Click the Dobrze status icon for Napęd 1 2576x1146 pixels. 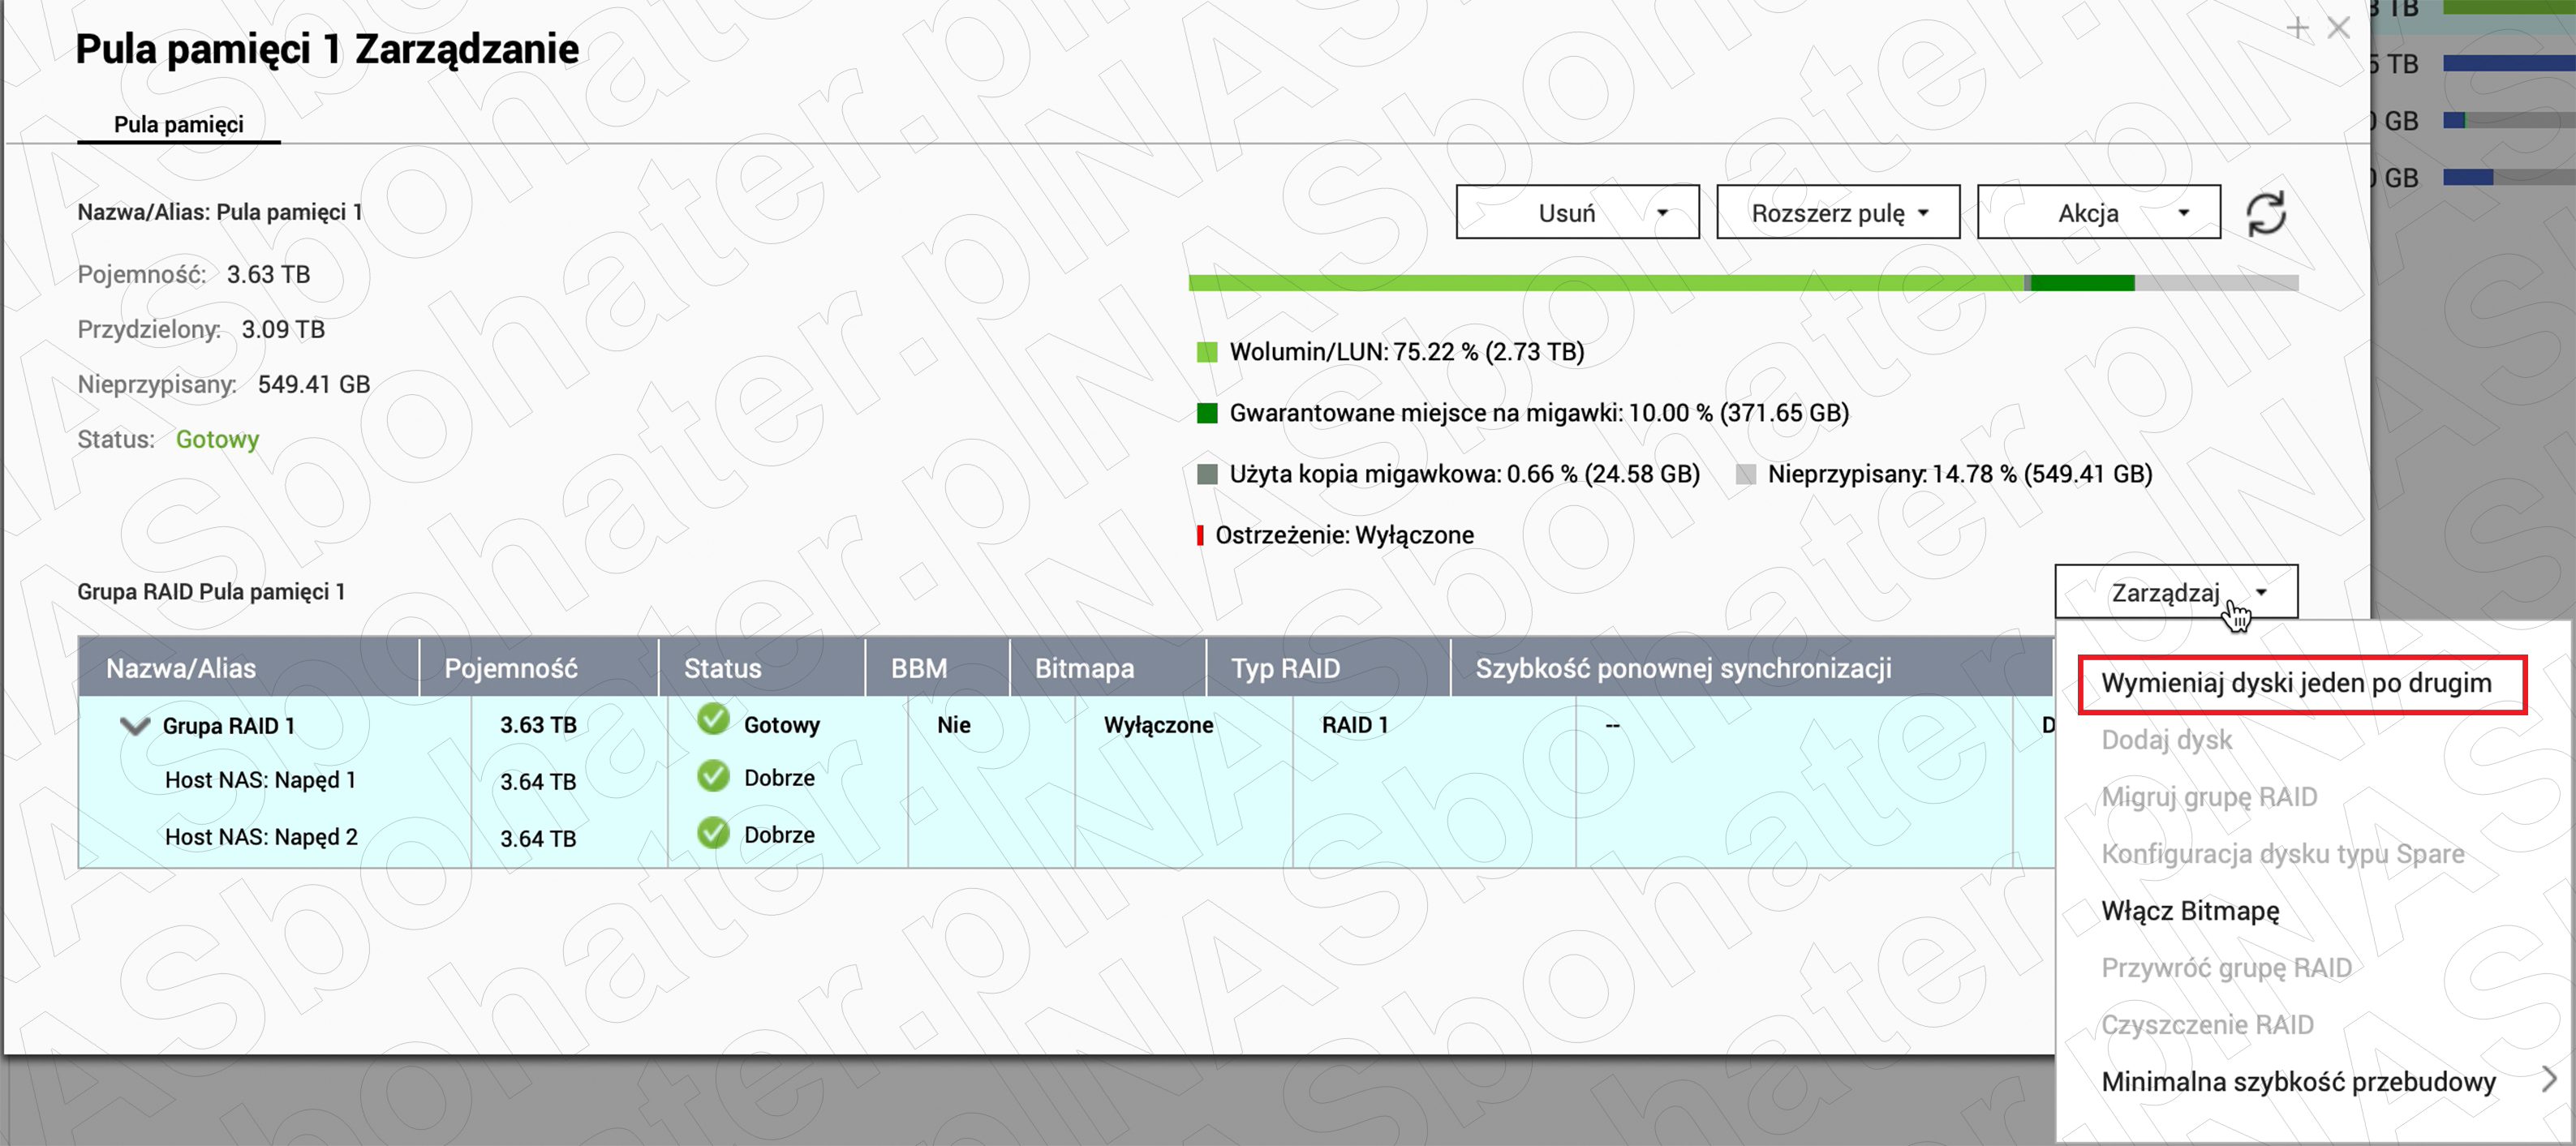coord(713,776)
